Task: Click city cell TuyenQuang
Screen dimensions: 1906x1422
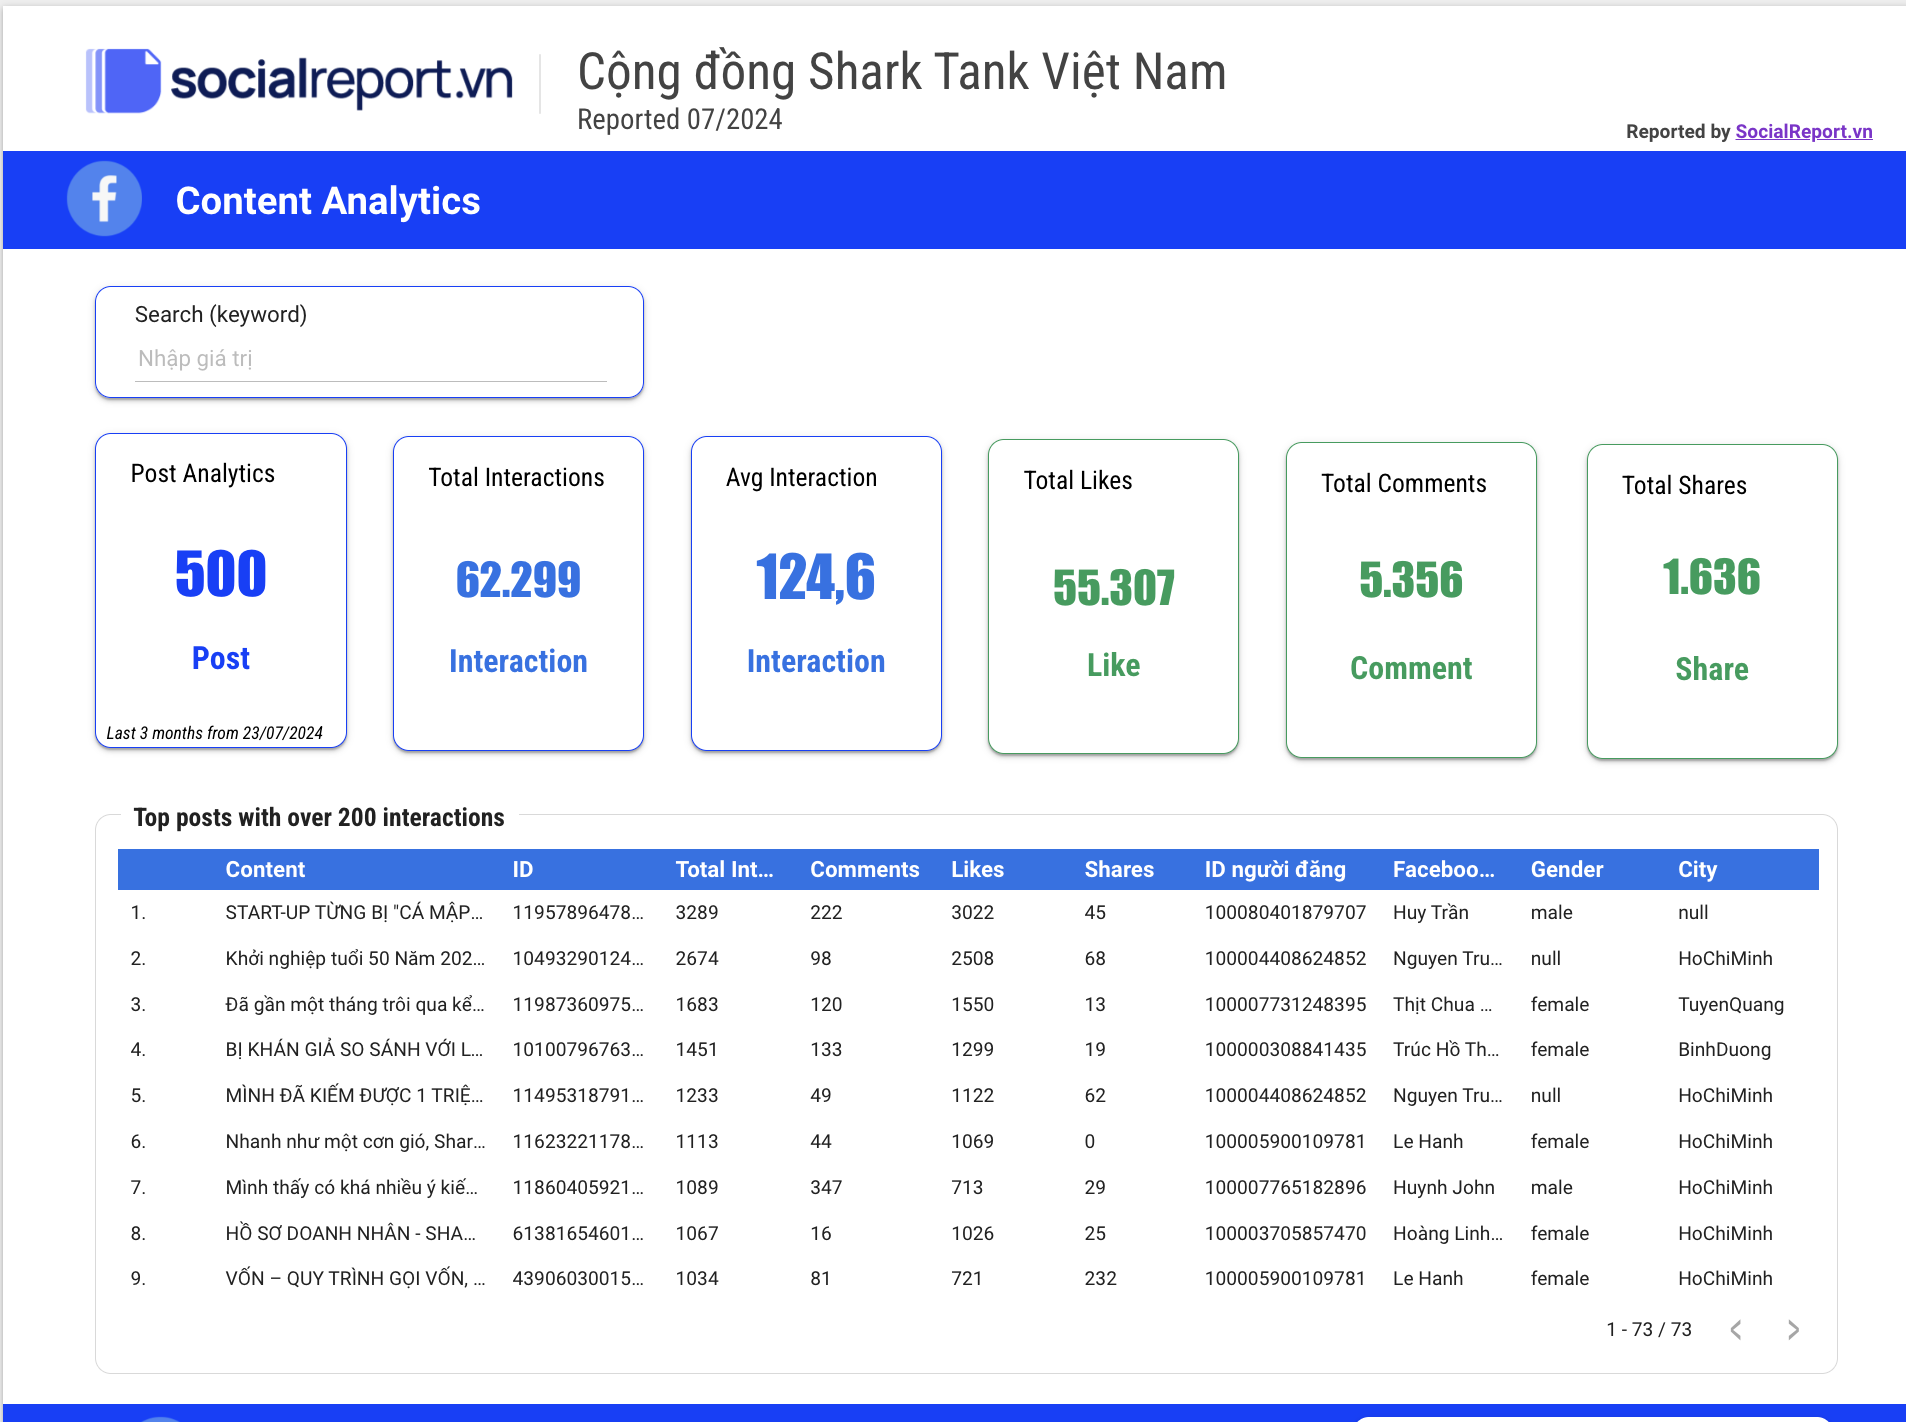Action: tap(1730, 1004)
